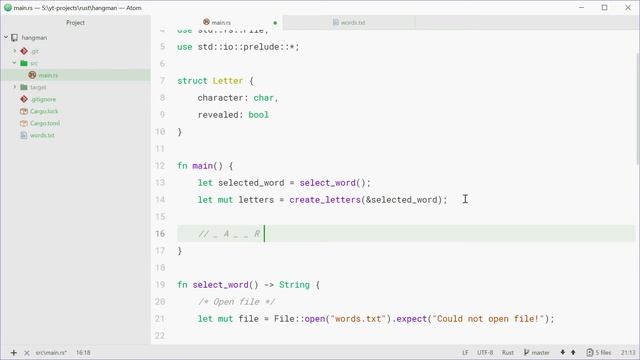The width and height of the screenshot is (640, 360).
Task: Click line number 7 in the gutter
Action: (x=162, y=81)
